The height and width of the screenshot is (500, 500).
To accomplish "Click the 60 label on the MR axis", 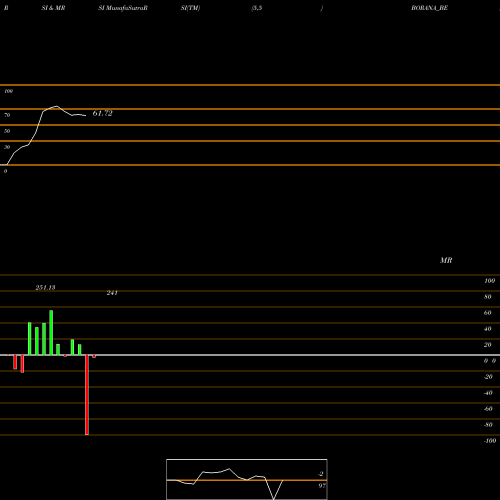I will [x=487, y=313].
